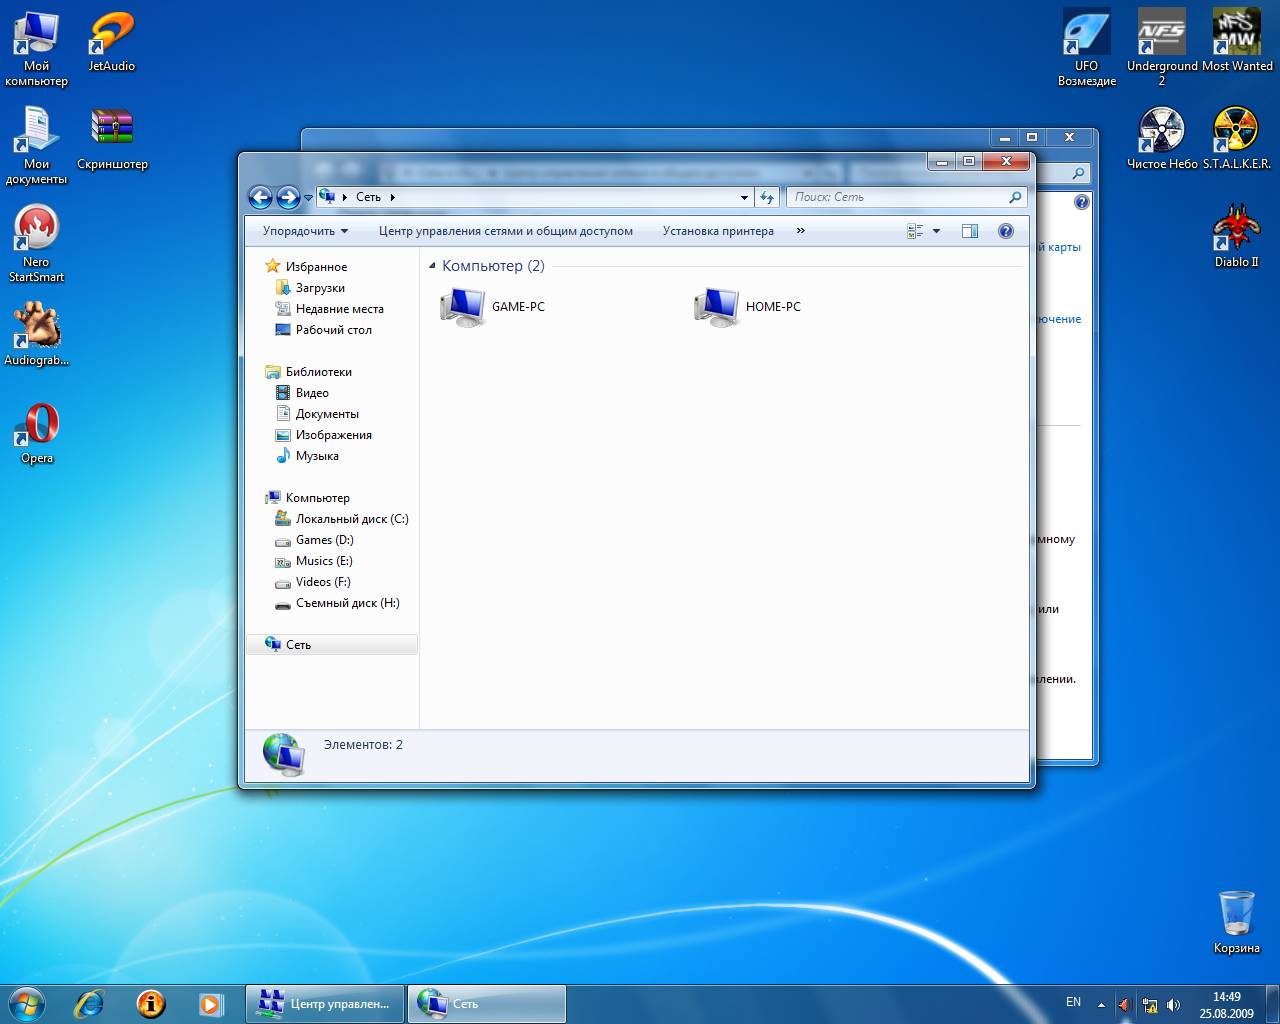The width and height of the screenshot is (1280, 1024).
Task: Click the Forward navigation arrow
Action: click(x=287, y=197)
